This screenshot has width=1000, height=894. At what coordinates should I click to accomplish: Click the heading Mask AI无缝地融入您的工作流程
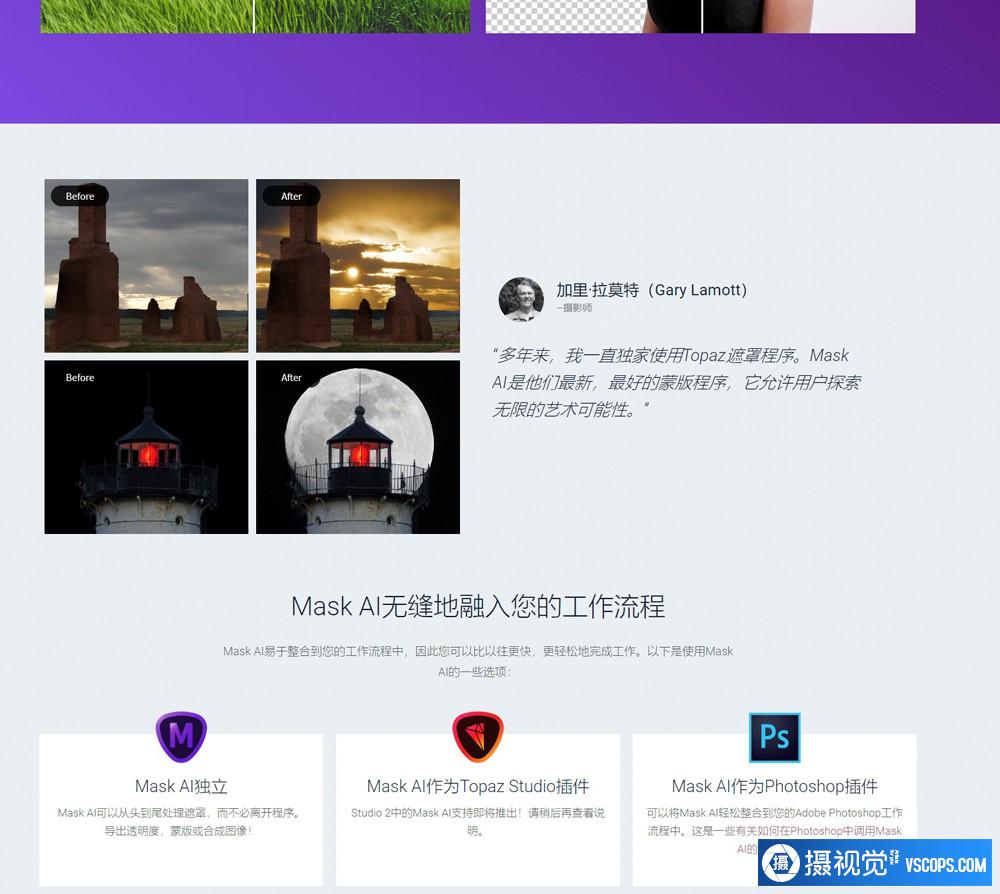[478, 606]
